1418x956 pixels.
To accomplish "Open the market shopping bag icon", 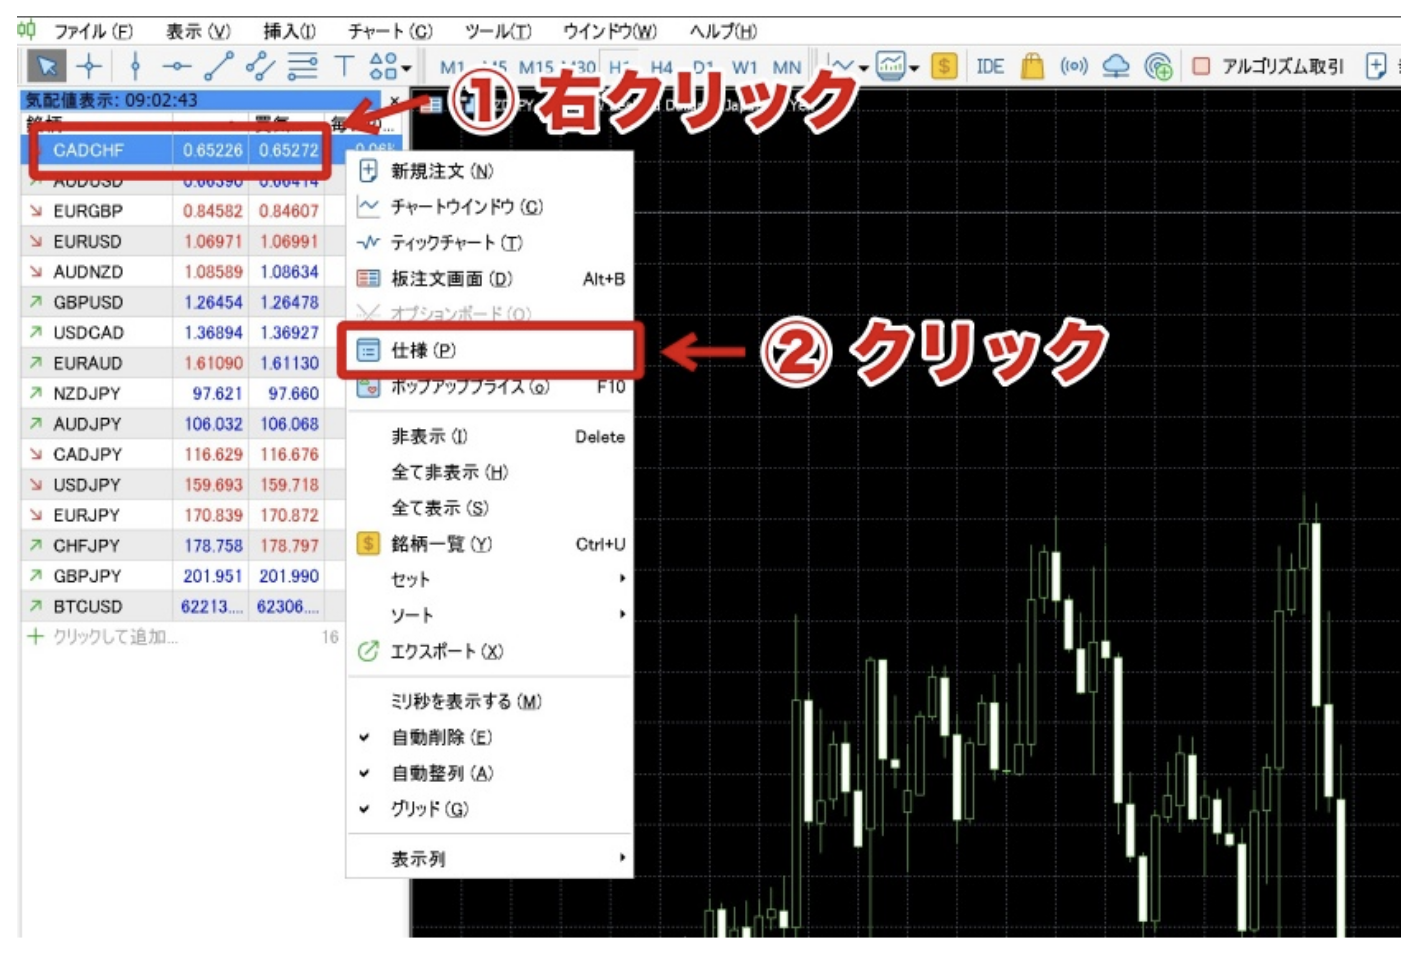I will coord(1032,67).
